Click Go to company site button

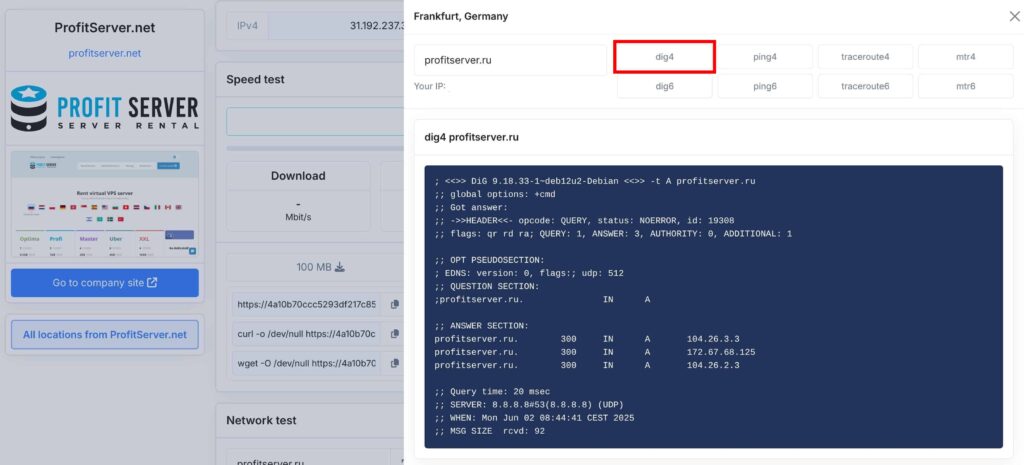104,283
